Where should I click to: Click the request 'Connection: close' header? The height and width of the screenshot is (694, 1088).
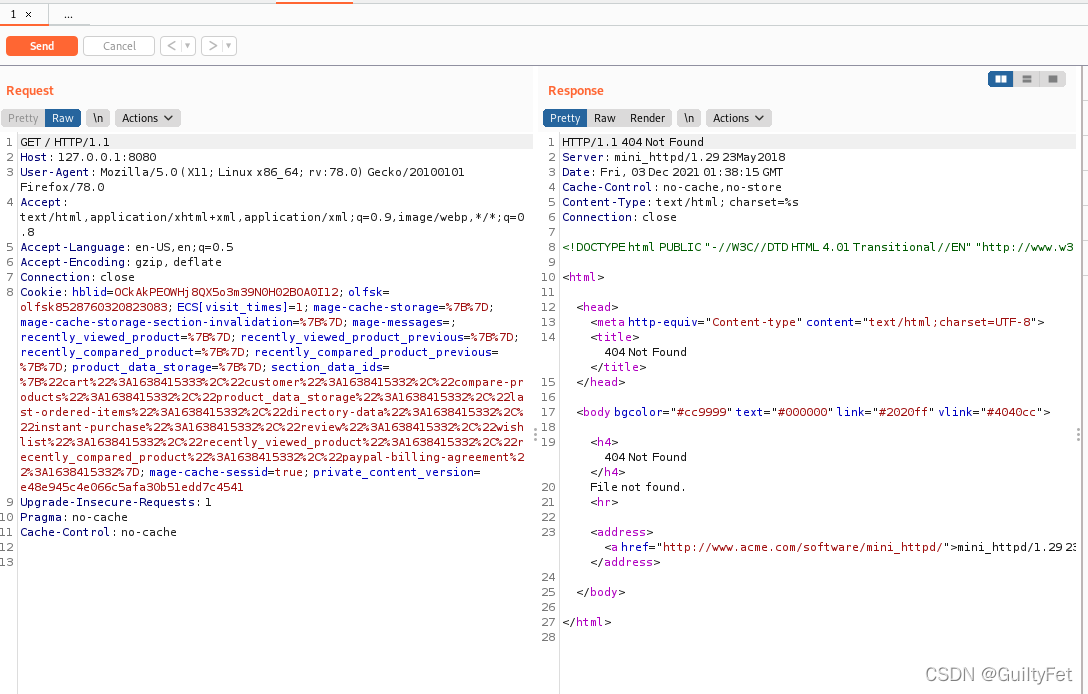click(77, 278)
